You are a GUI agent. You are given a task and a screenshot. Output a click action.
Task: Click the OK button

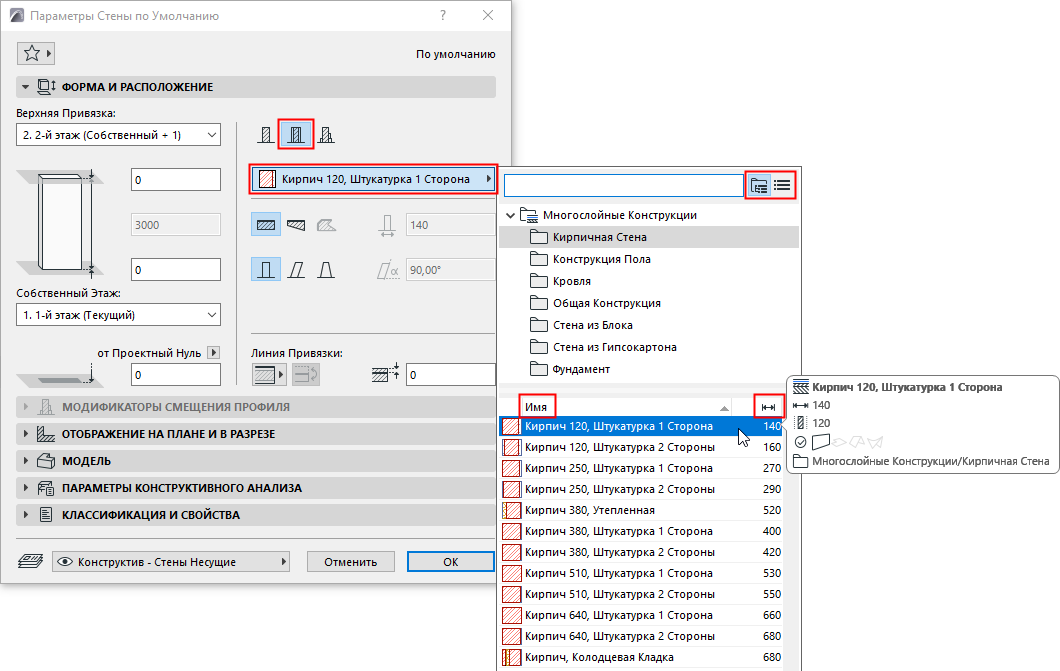(451, 562)
